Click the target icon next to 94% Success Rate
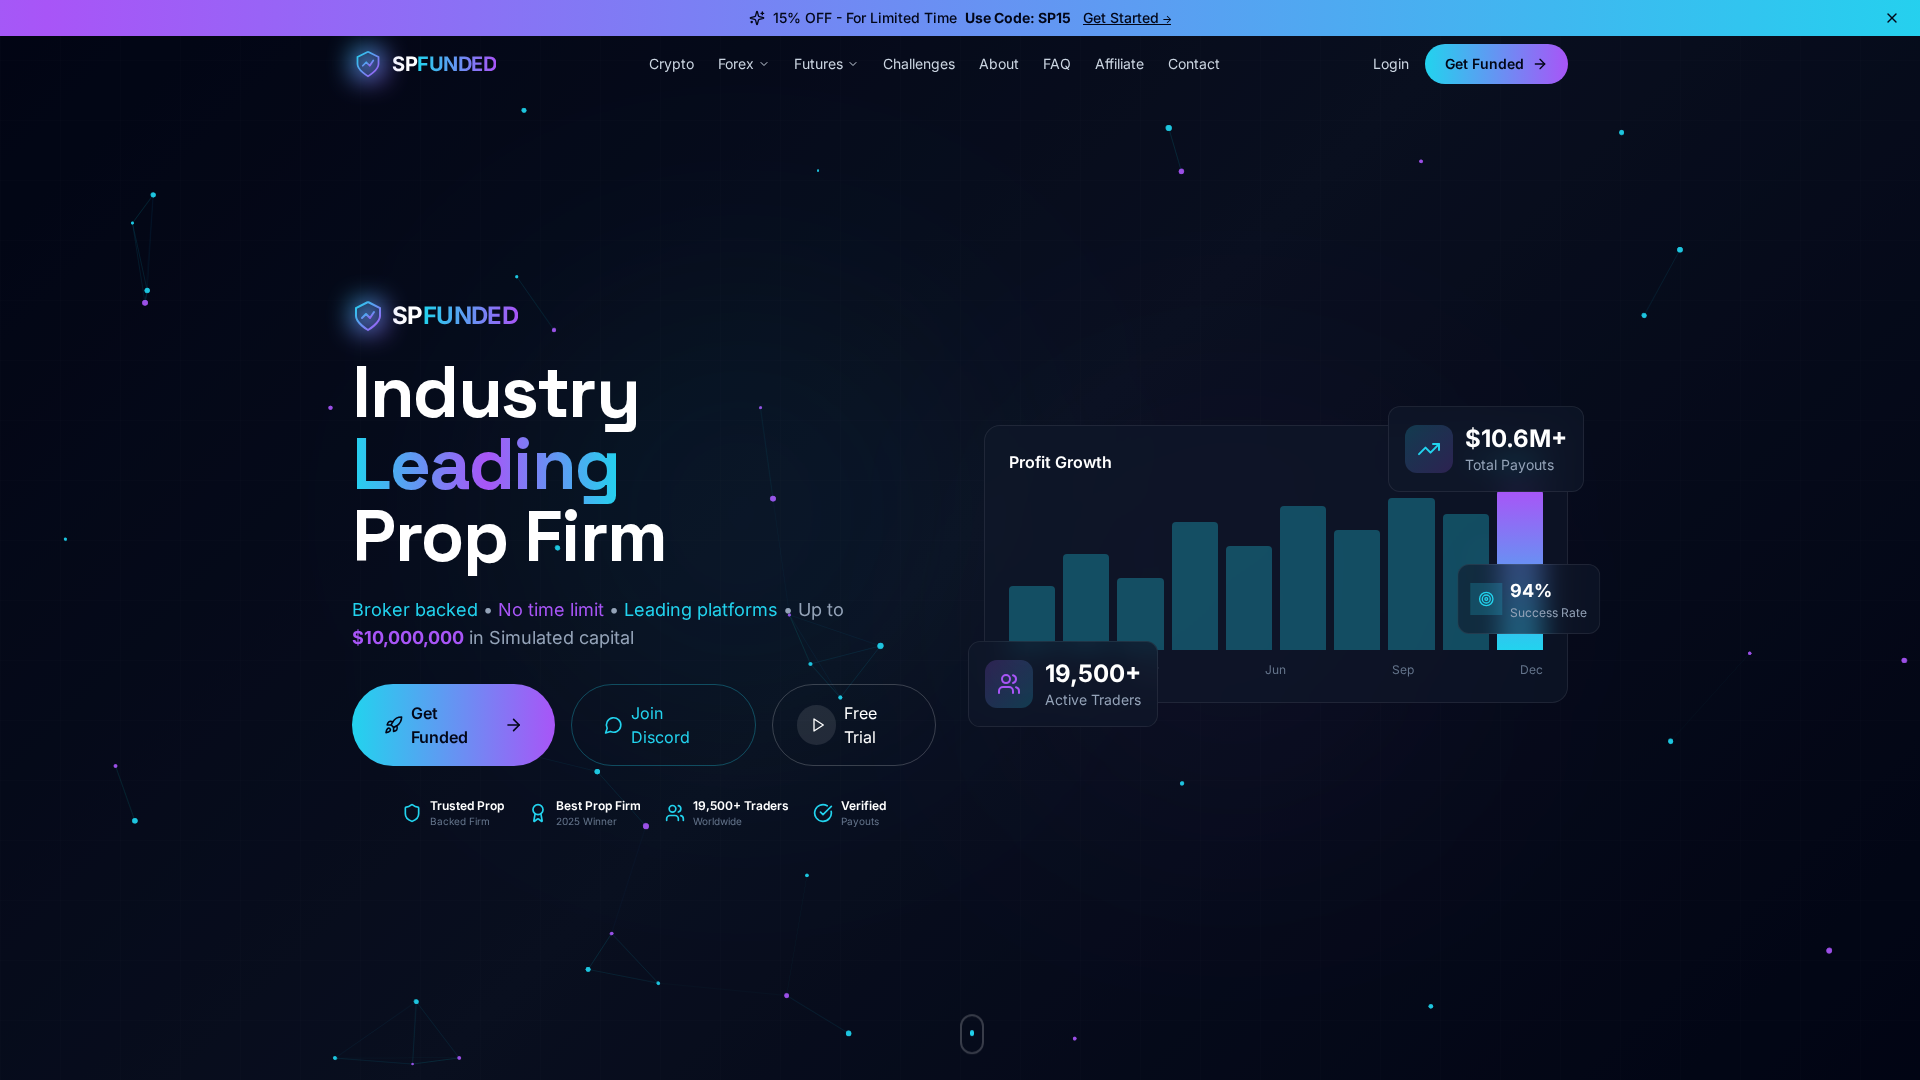 coord(1484,598)
